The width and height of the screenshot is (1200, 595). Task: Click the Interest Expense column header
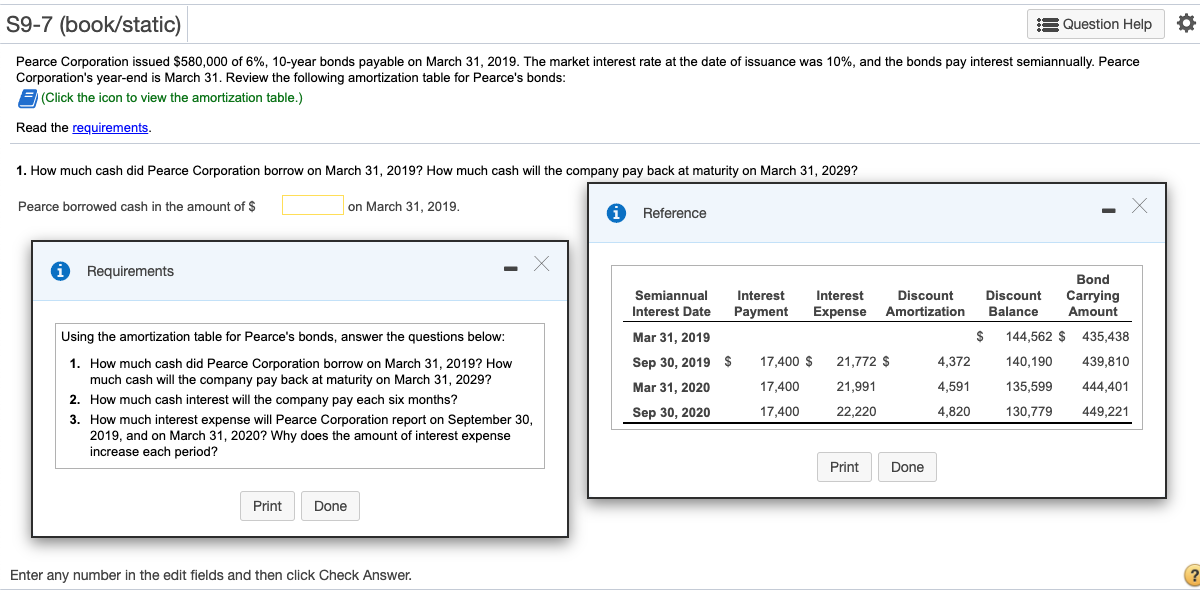tap(840, 303)
